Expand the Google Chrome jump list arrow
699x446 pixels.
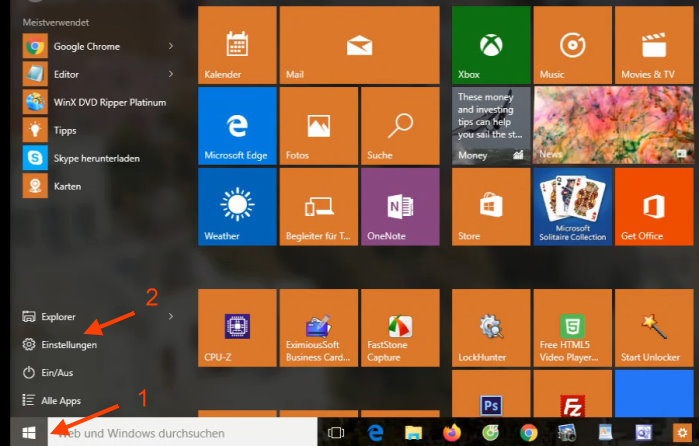point(171,46)
